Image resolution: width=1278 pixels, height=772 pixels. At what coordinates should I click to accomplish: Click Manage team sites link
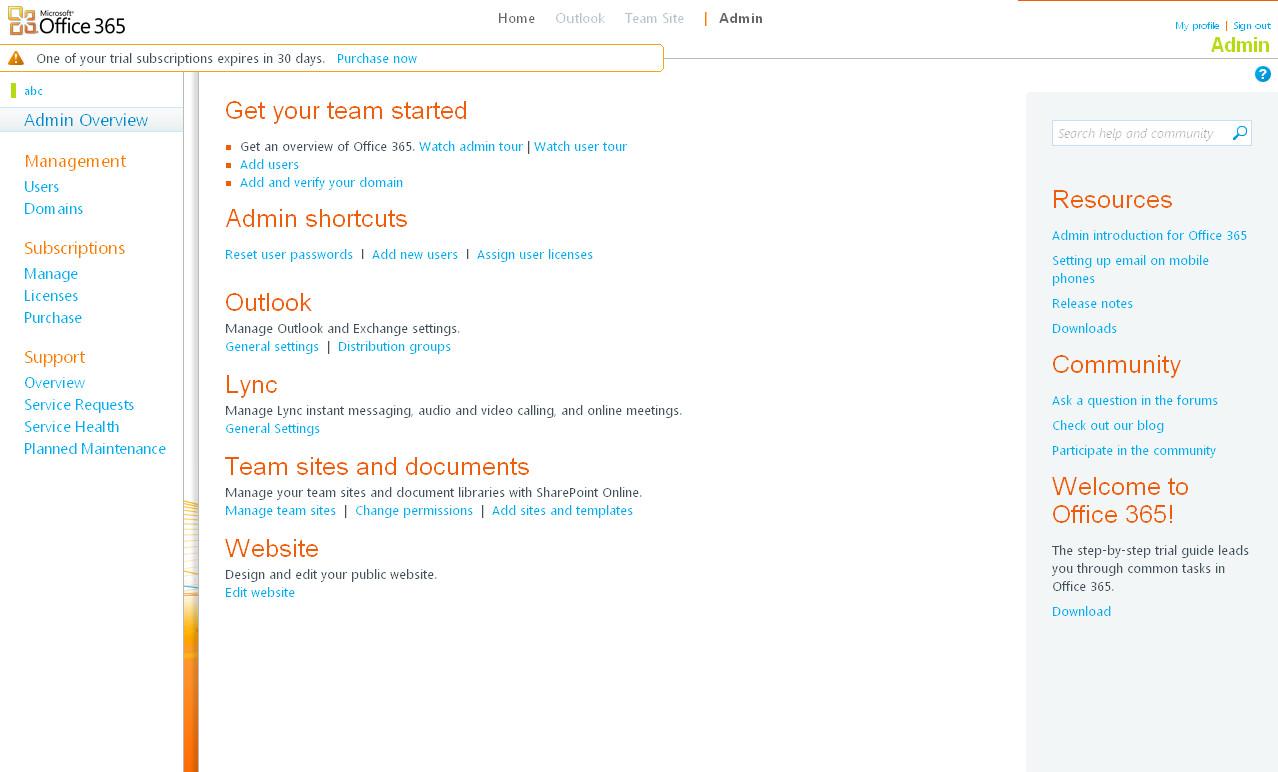click(x=280, y=510)
